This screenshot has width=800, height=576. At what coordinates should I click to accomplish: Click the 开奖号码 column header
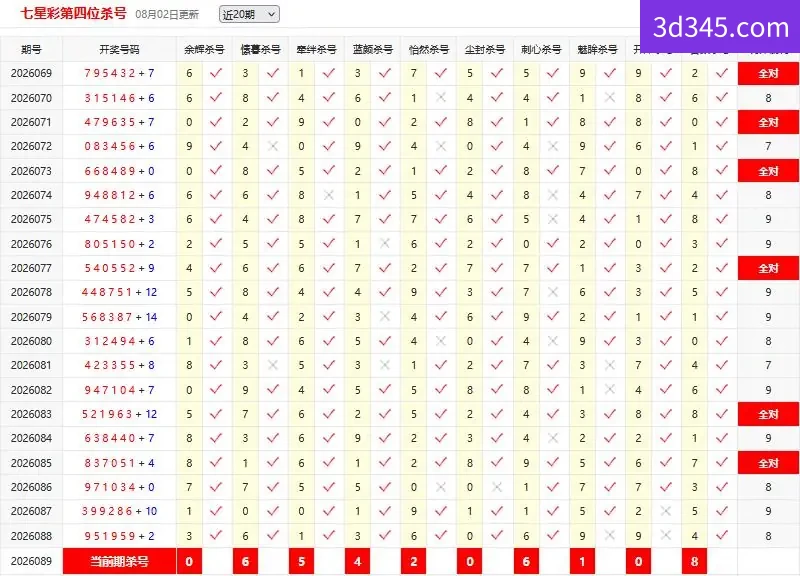click(x=119, y=49)
